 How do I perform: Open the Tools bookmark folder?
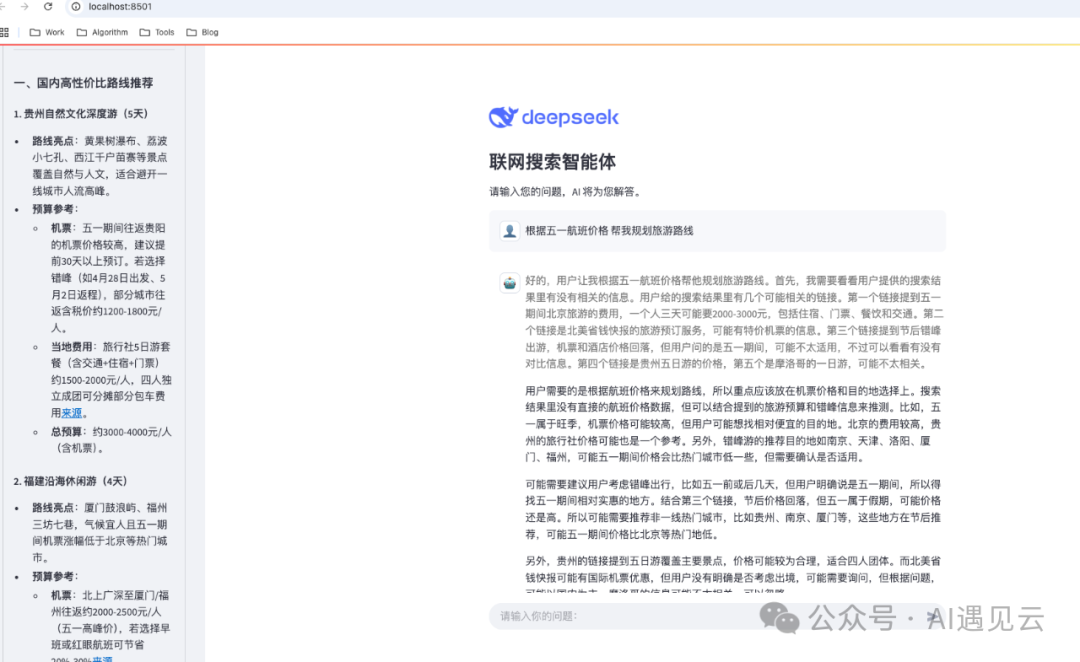click(x=157, y=32)
